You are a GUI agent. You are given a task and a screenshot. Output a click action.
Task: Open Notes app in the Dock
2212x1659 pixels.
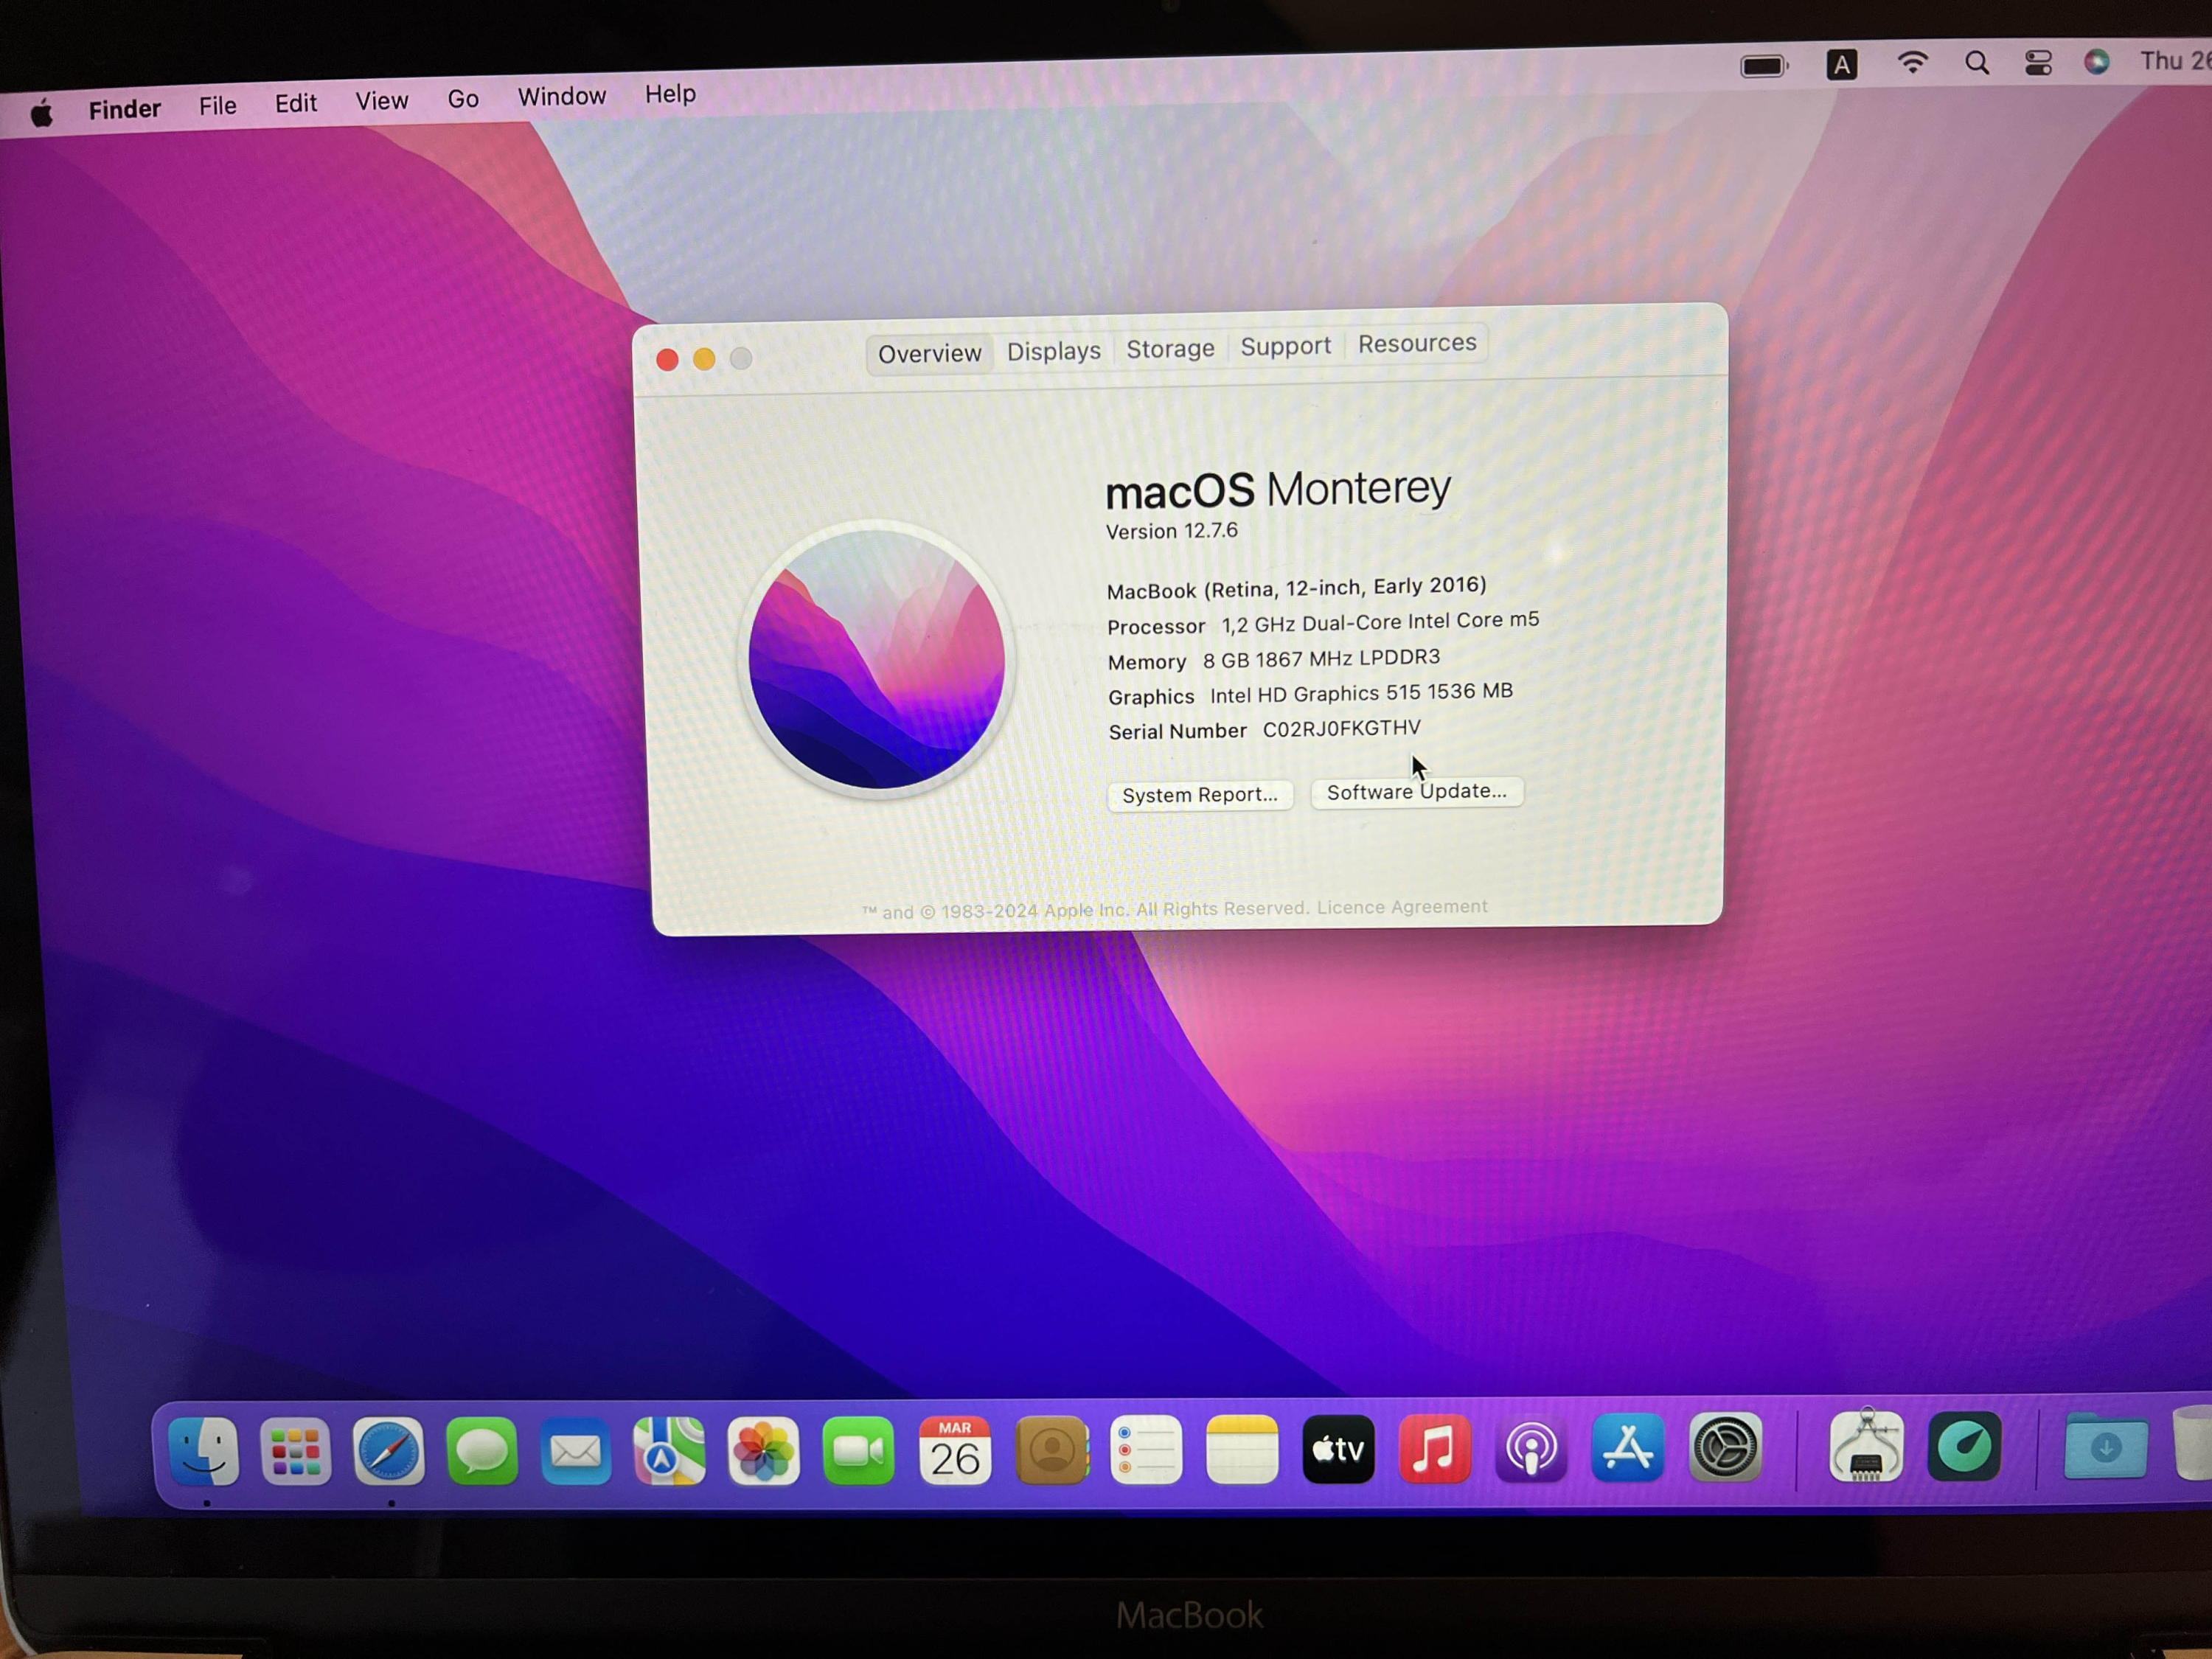[x=1242, y=1450]
